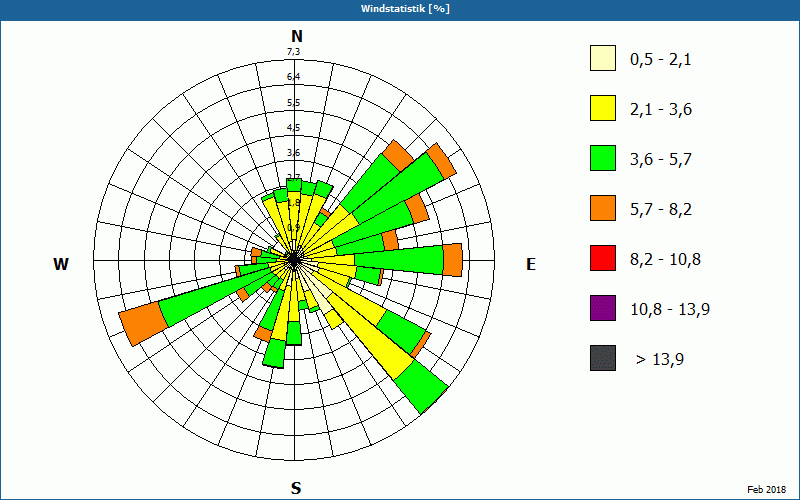Viewport: 800px width, 500px height.
Task: Click the S compass label
Action: coord(296,488)
